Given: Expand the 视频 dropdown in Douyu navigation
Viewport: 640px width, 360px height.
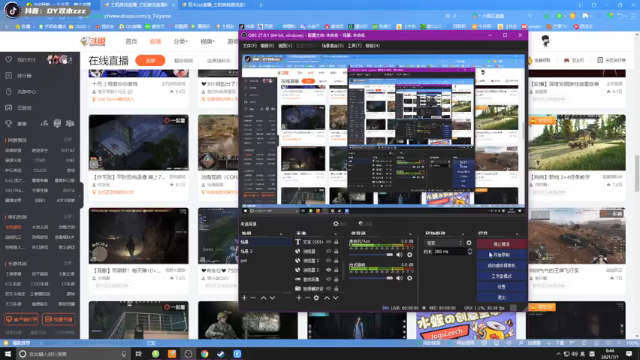Looking at the screenshot, I should point(207,41).
